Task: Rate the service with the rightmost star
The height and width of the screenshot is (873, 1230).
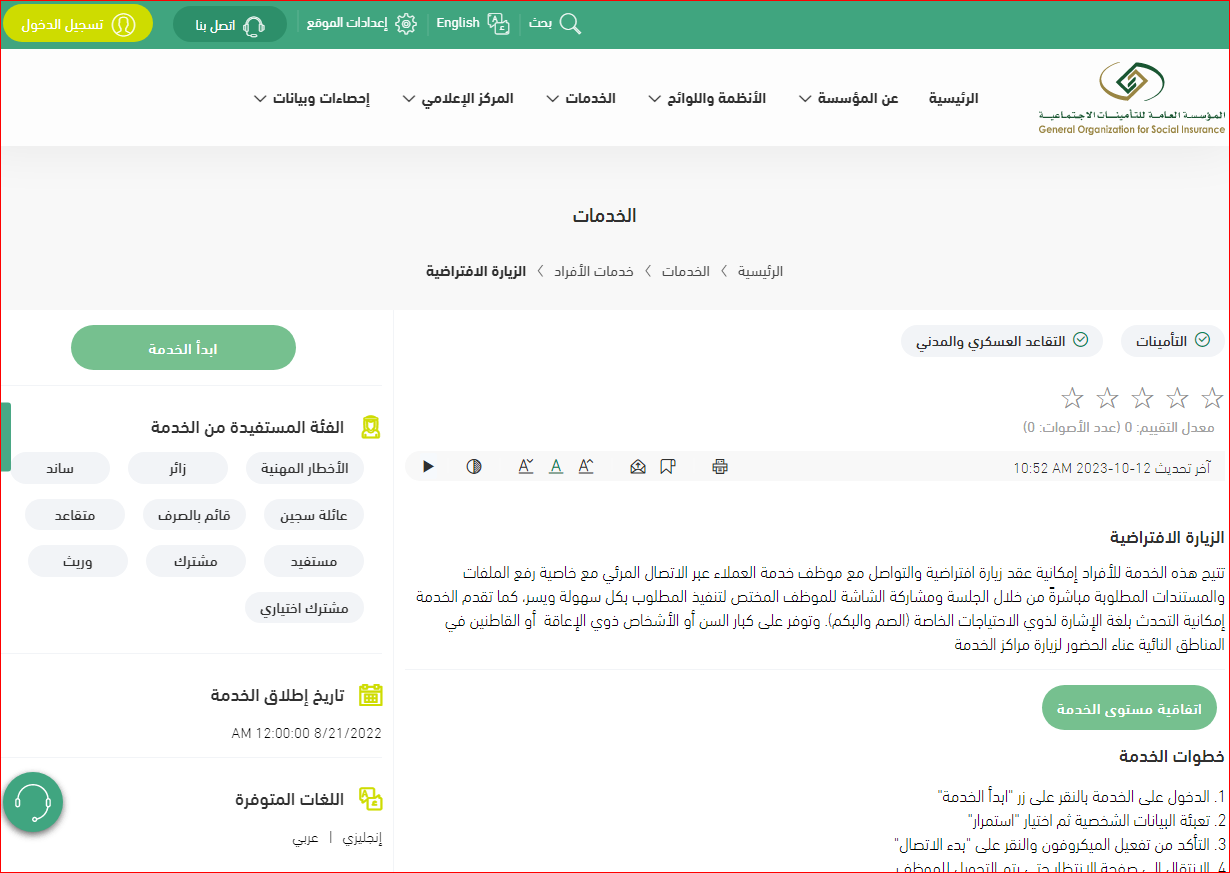Action: click(1212, 398)
